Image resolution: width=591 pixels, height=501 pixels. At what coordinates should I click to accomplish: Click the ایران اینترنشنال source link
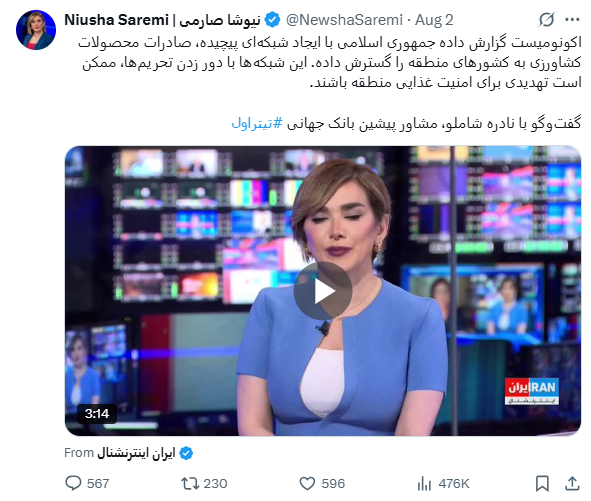point(136,453)
